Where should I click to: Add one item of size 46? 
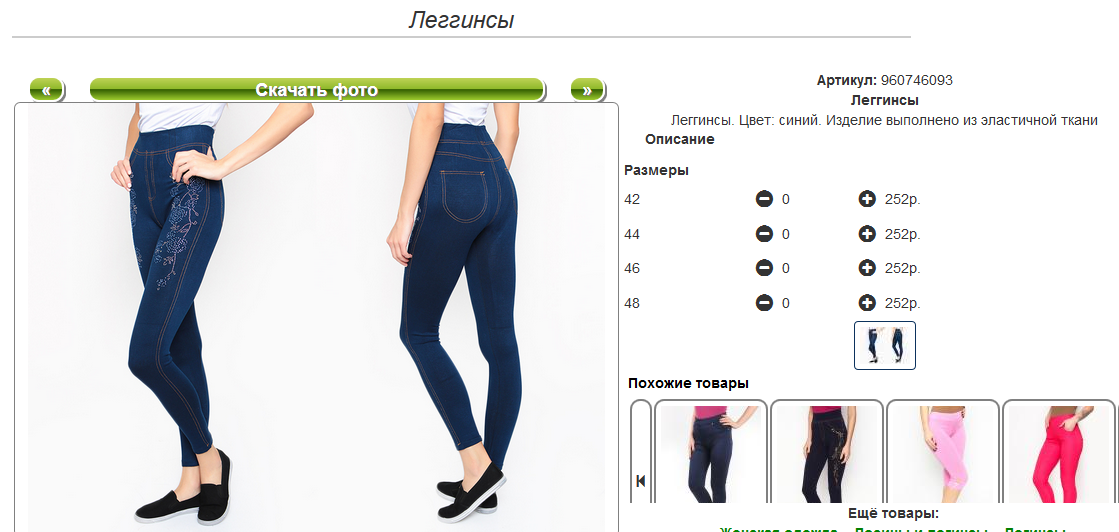867,268
